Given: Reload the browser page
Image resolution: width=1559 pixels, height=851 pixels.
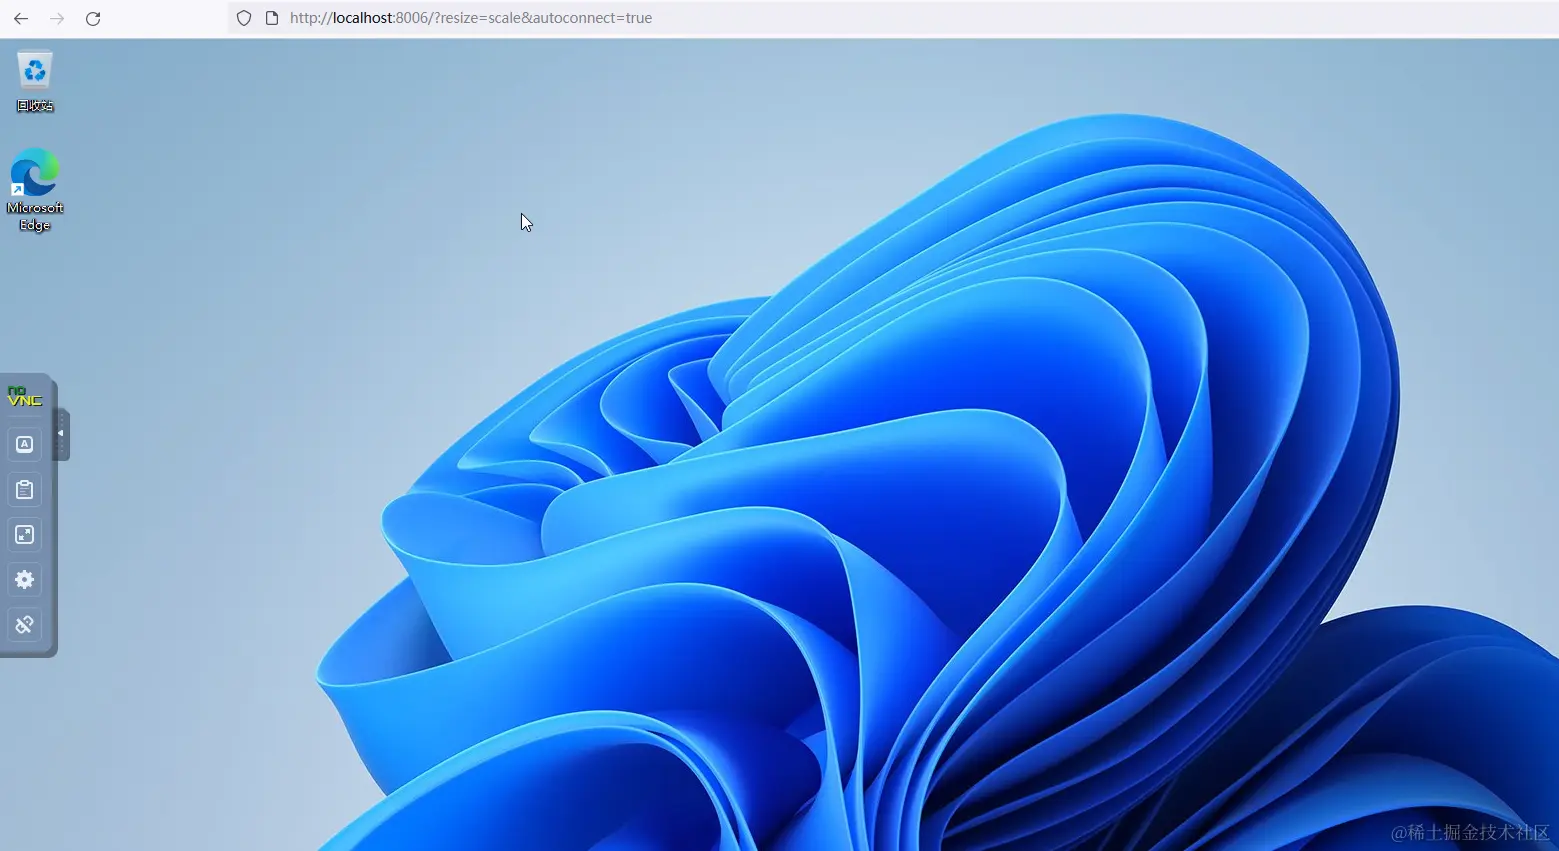Looking at the screenshot, I should (x=93, y=18).
